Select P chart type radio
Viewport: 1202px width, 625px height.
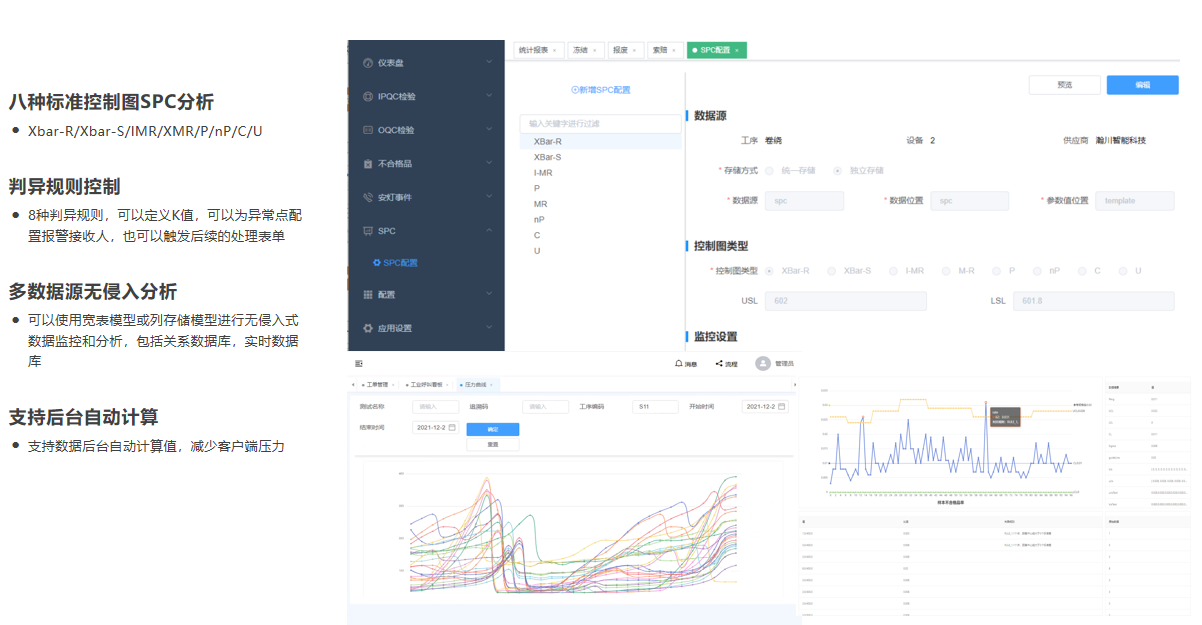tap(997, 270)
